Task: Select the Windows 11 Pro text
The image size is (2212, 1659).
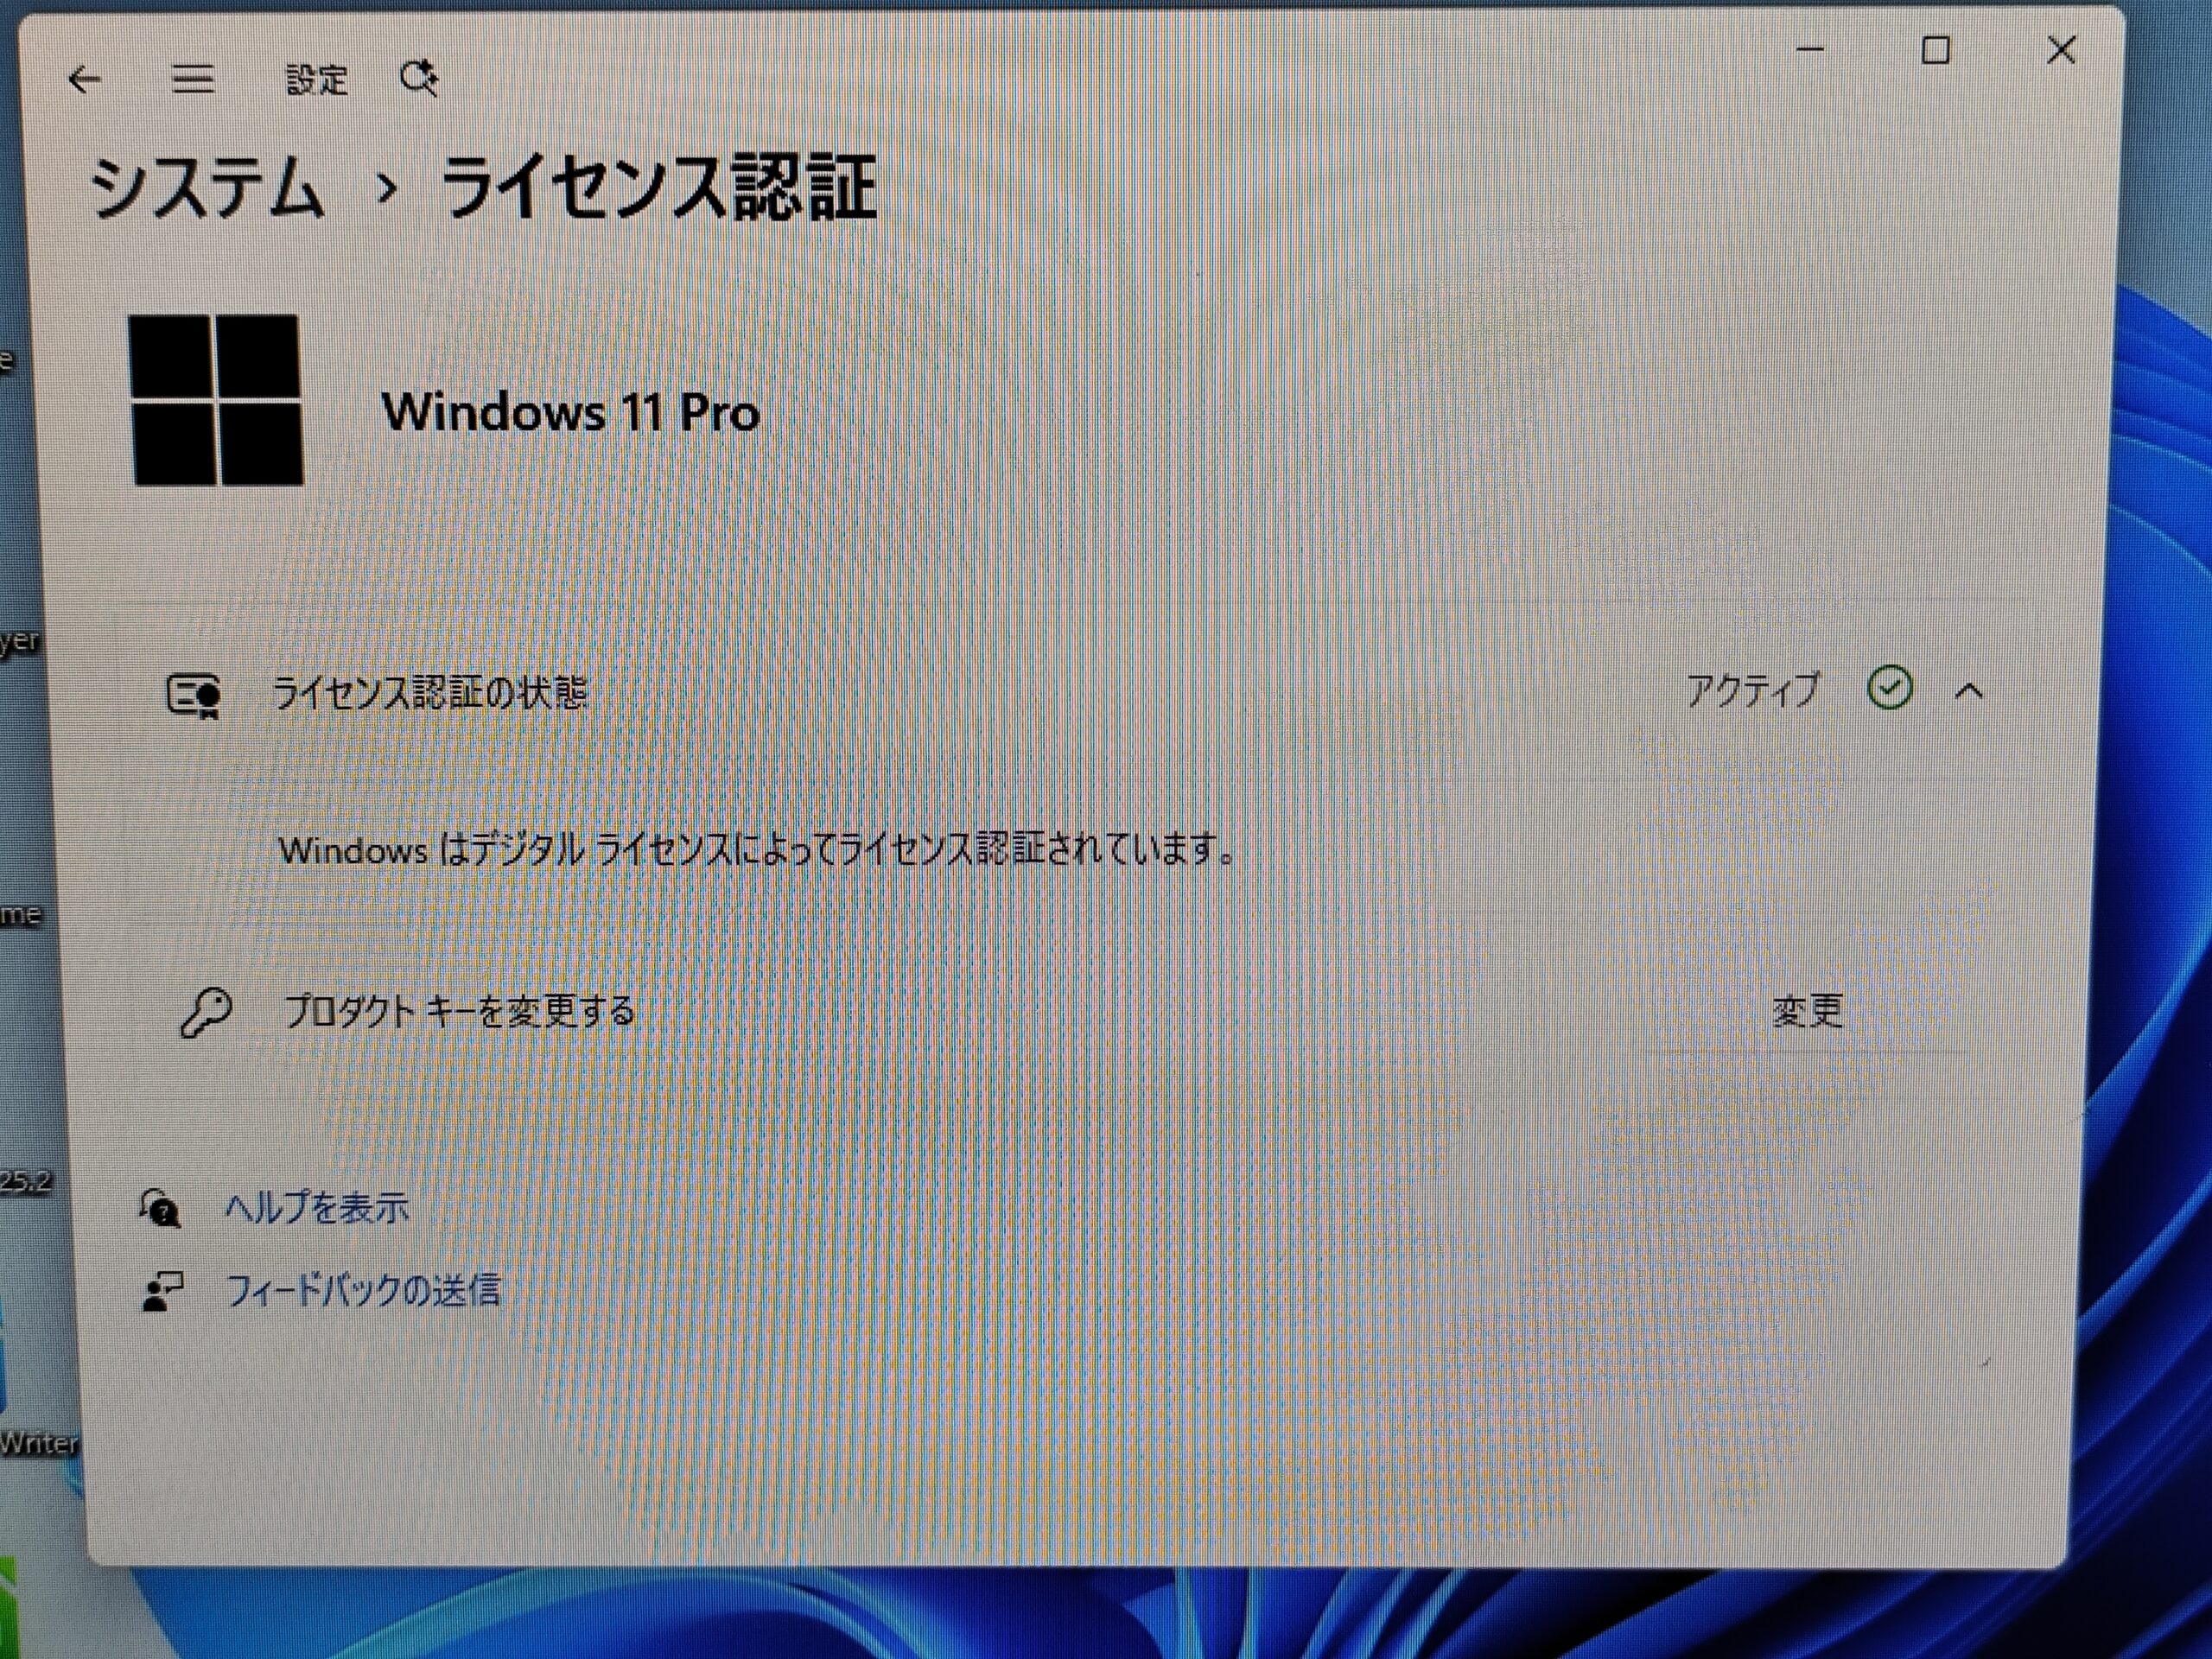Action: pyautogui.click(x=571, y=411)
